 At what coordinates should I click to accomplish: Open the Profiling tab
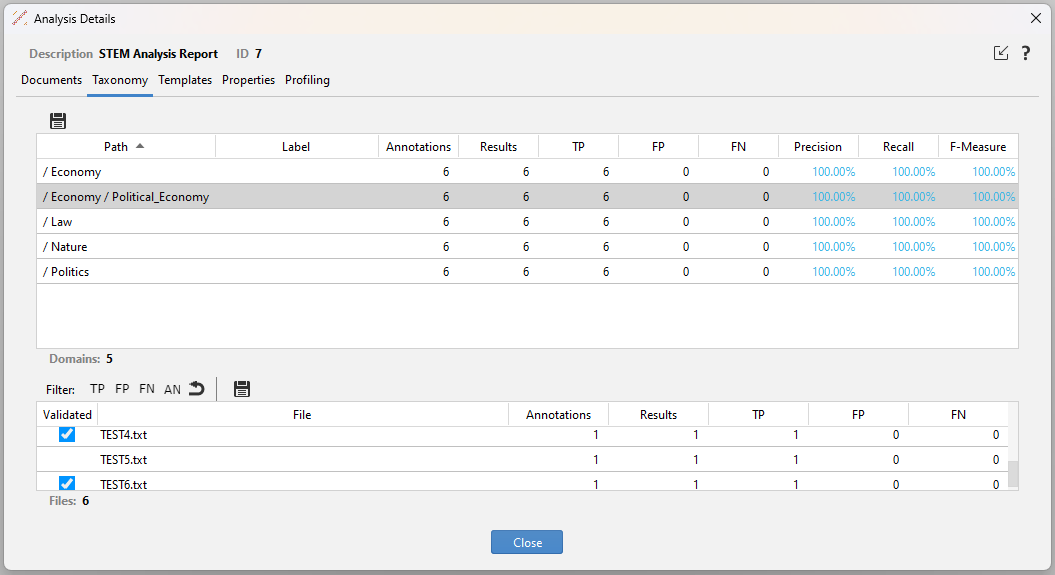(x=307, y=80)
